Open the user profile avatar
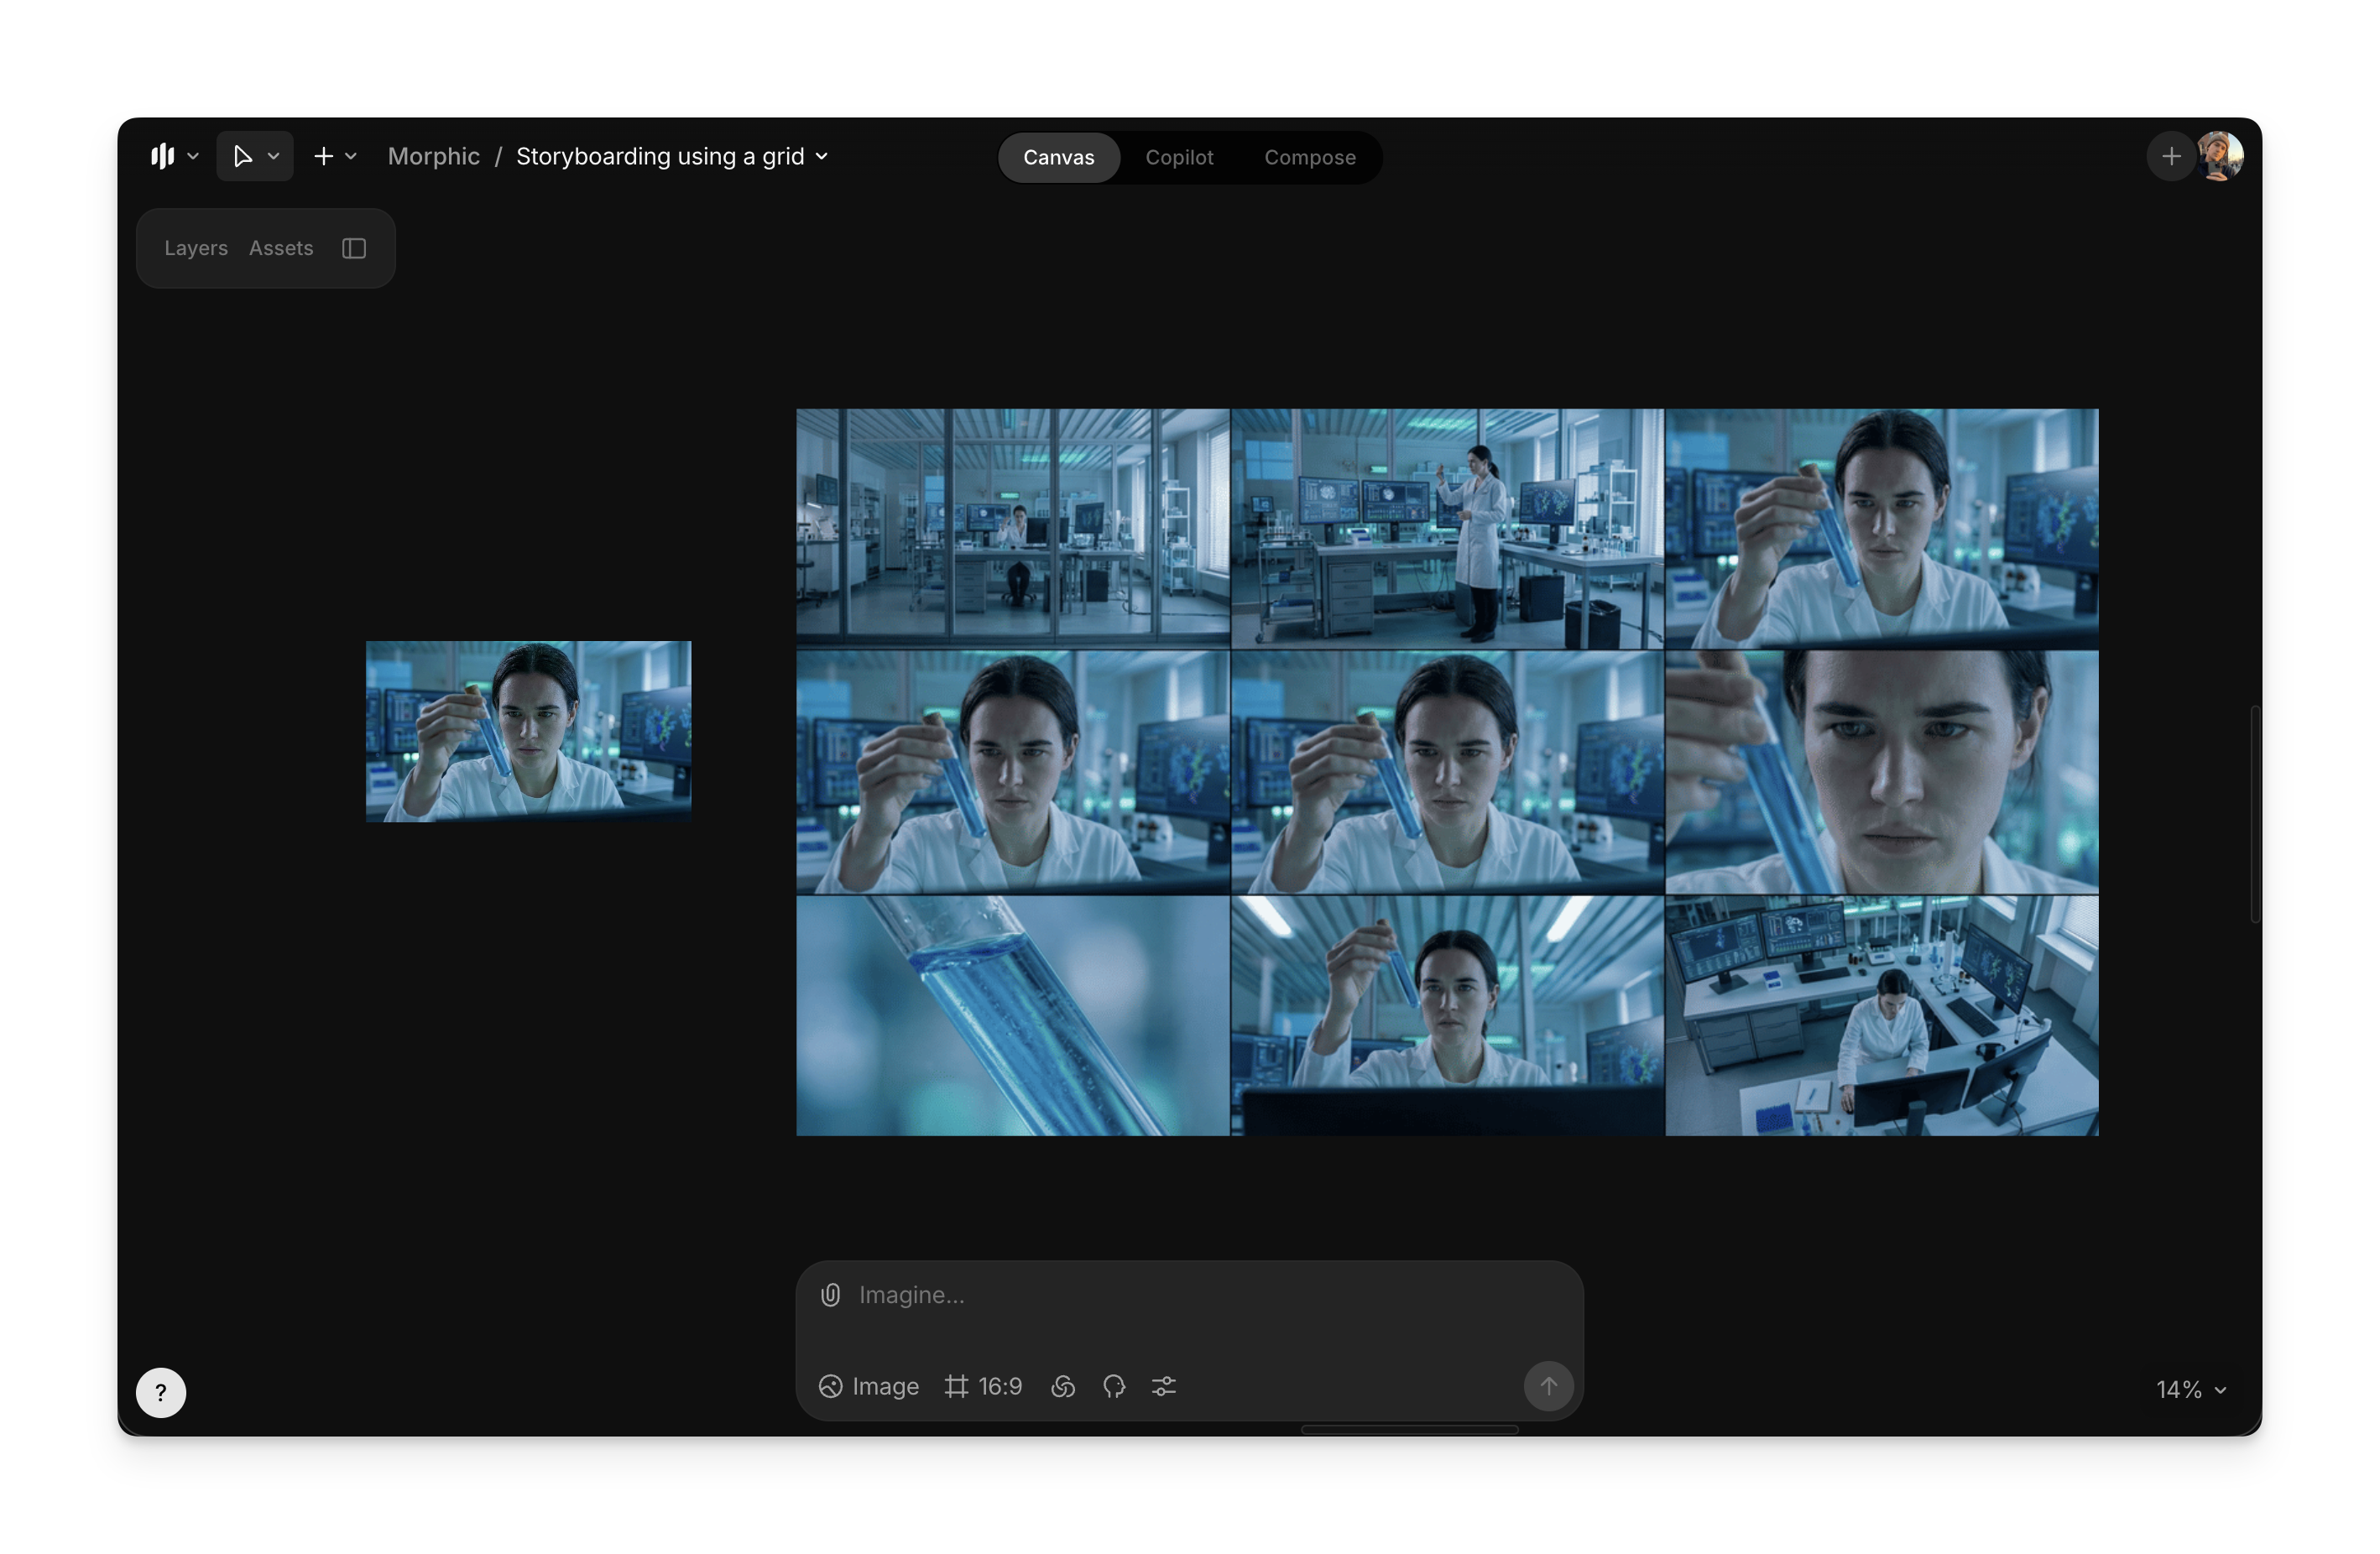 pos(2221,156)
